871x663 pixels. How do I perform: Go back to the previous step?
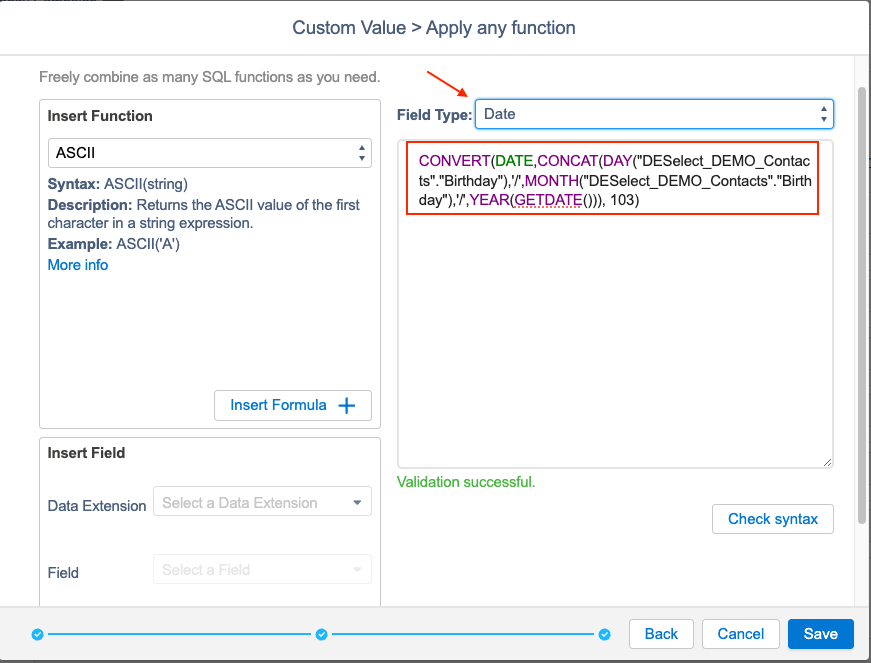tap(661, 634)
